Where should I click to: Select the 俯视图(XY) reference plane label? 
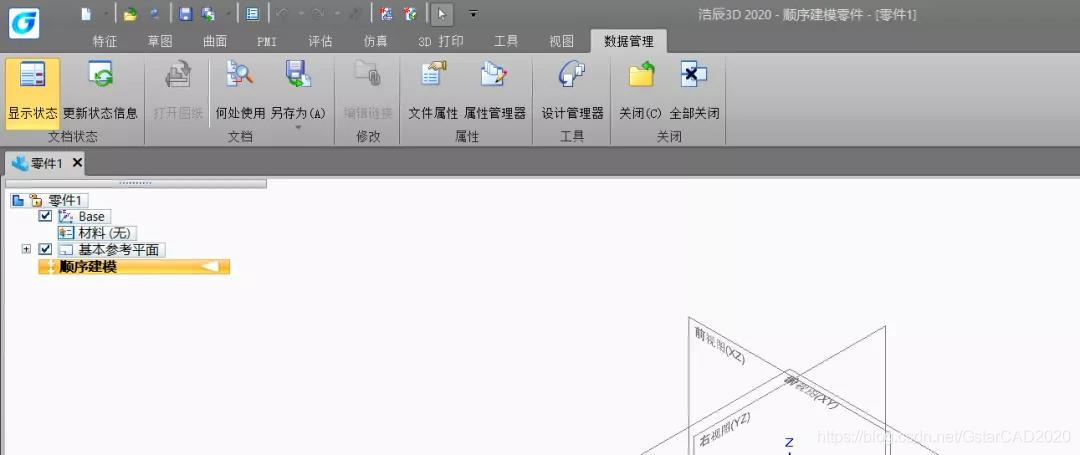pos(811,390)
